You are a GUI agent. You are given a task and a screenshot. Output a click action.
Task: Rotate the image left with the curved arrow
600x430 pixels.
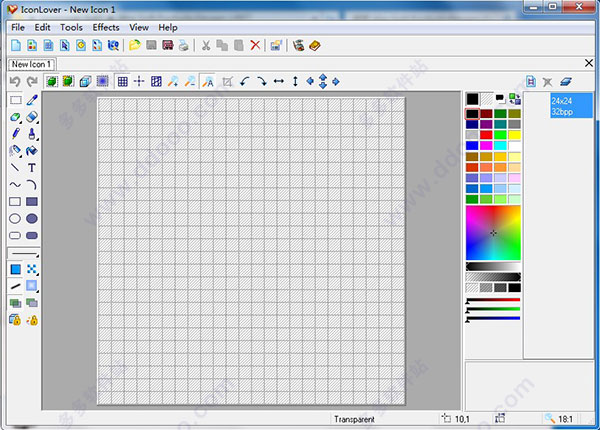click(245, 81)
